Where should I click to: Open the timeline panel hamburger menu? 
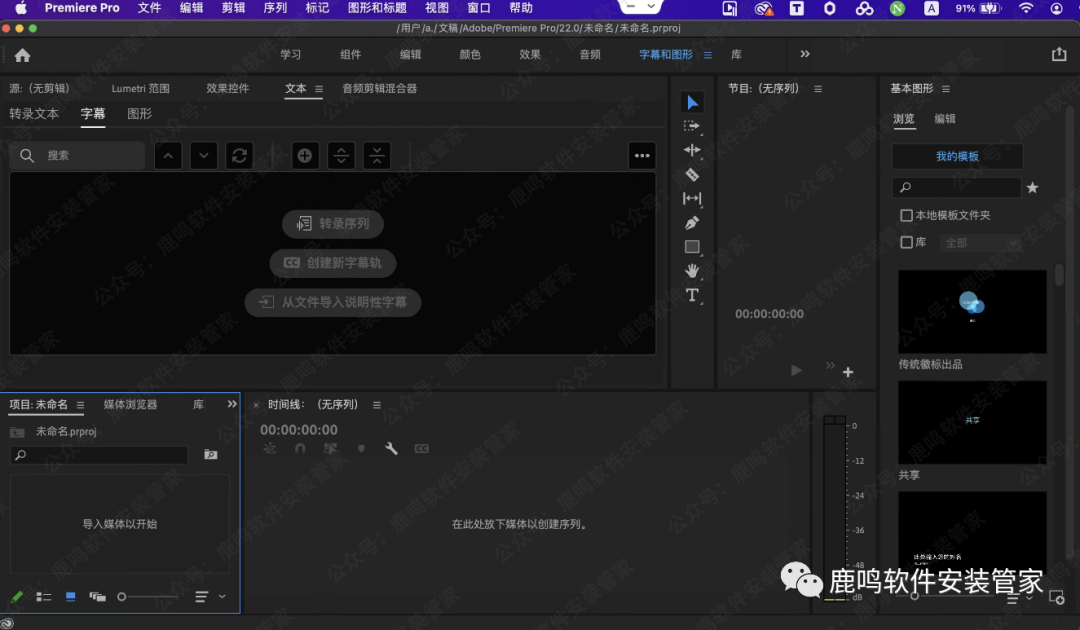[x=376, y=404]
